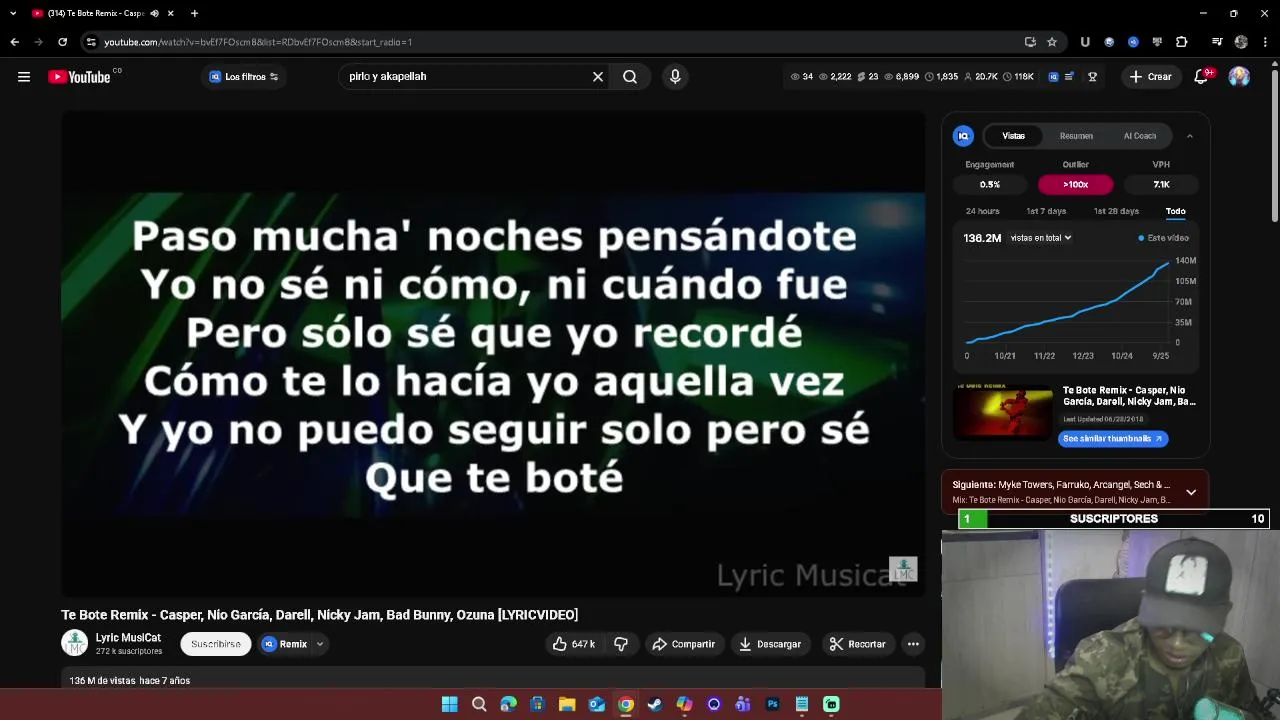Open the notifications bell
Image resolution: width=1280 pixels, height=720 pixels.
coord(1202,77)
